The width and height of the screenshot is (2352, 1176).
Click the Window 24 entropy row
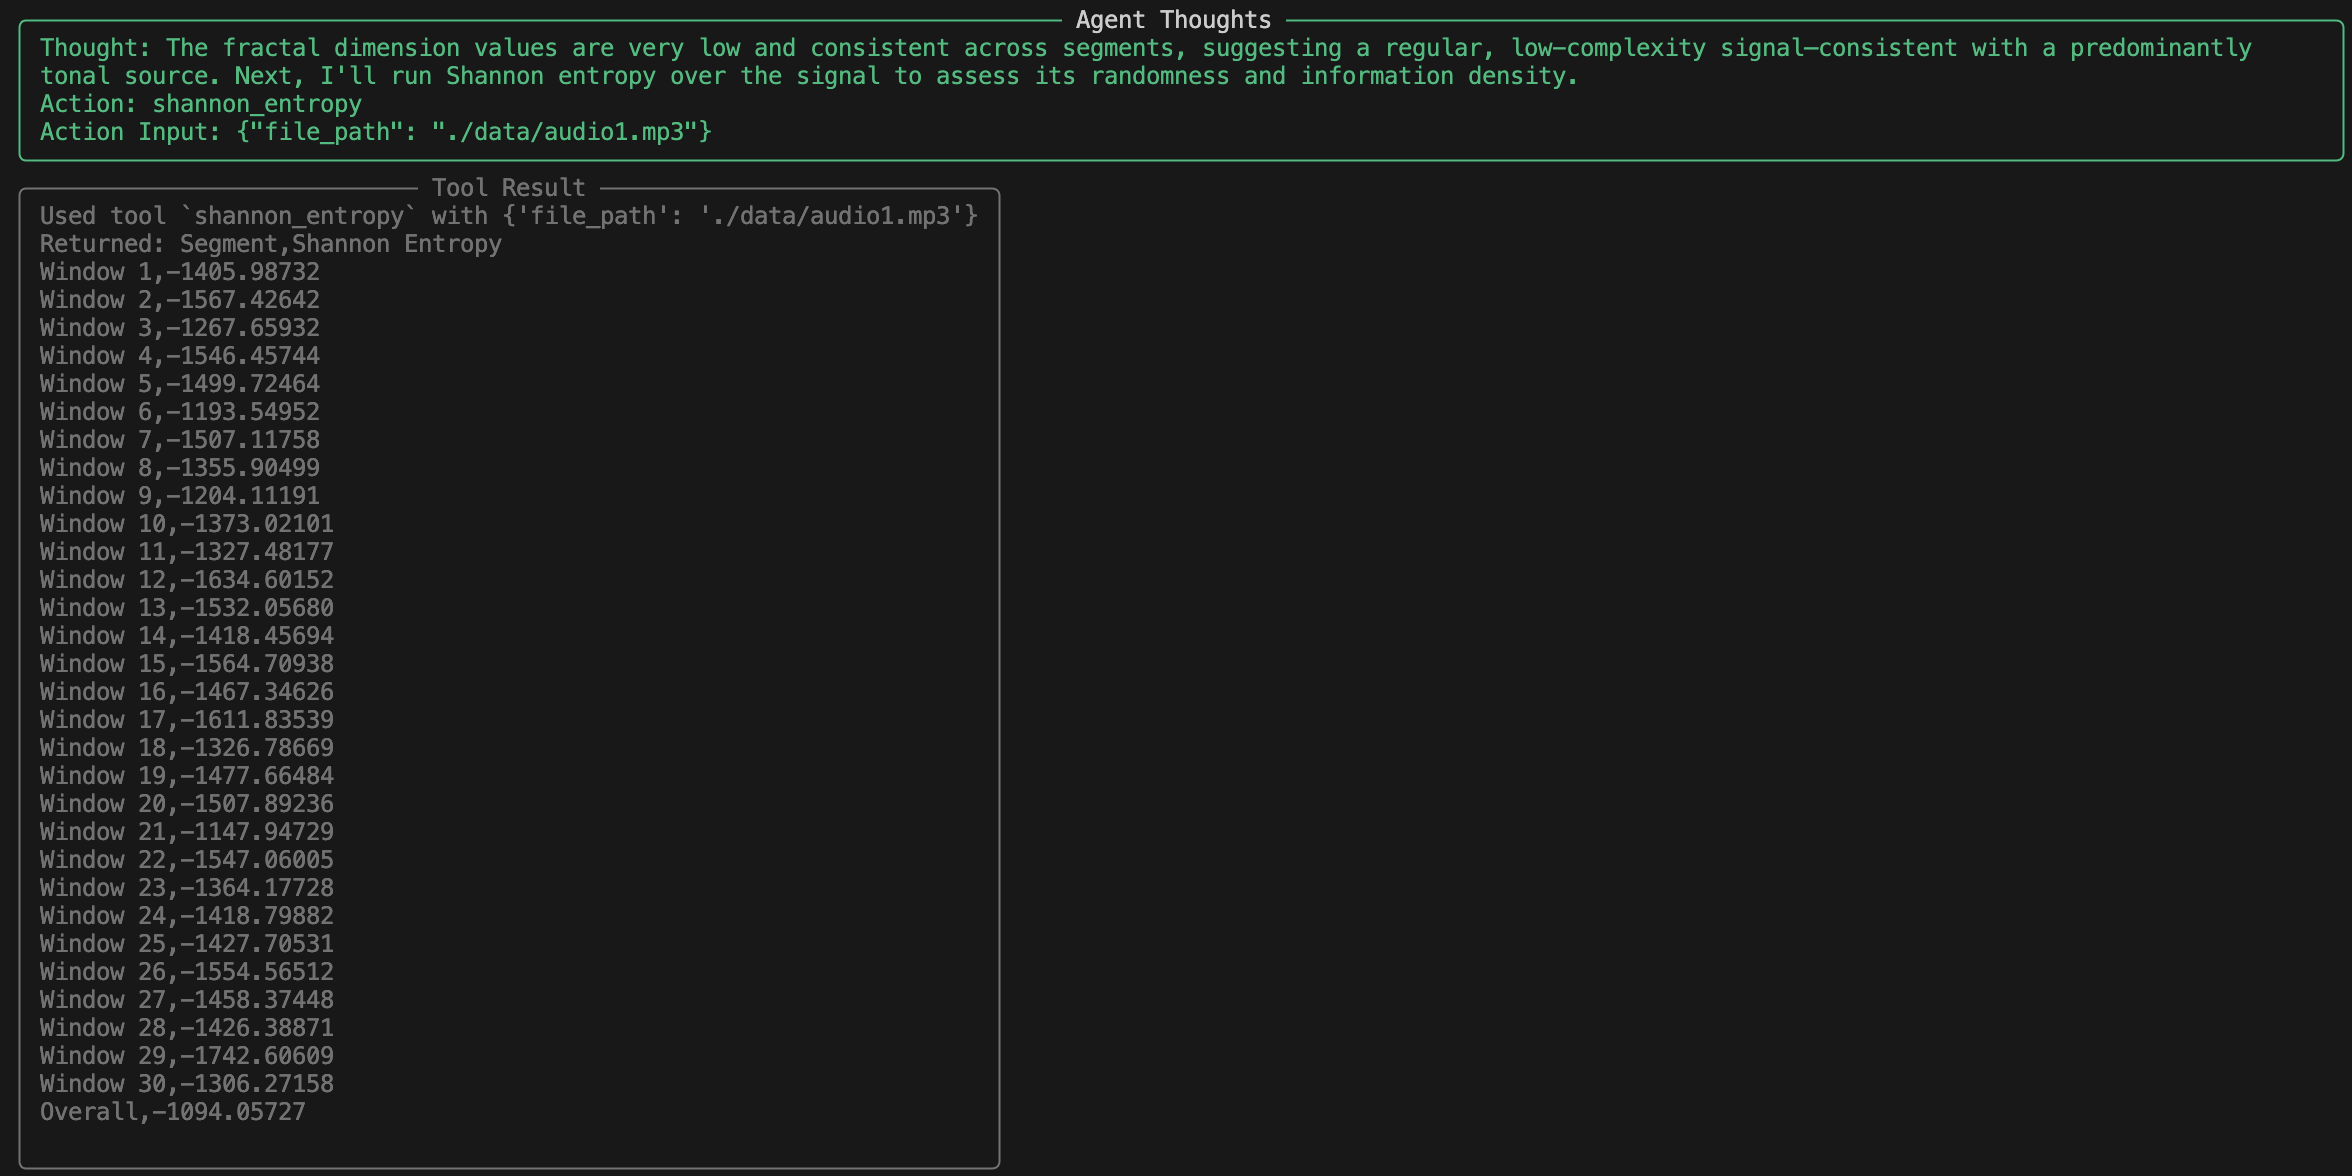coord(187,916)
